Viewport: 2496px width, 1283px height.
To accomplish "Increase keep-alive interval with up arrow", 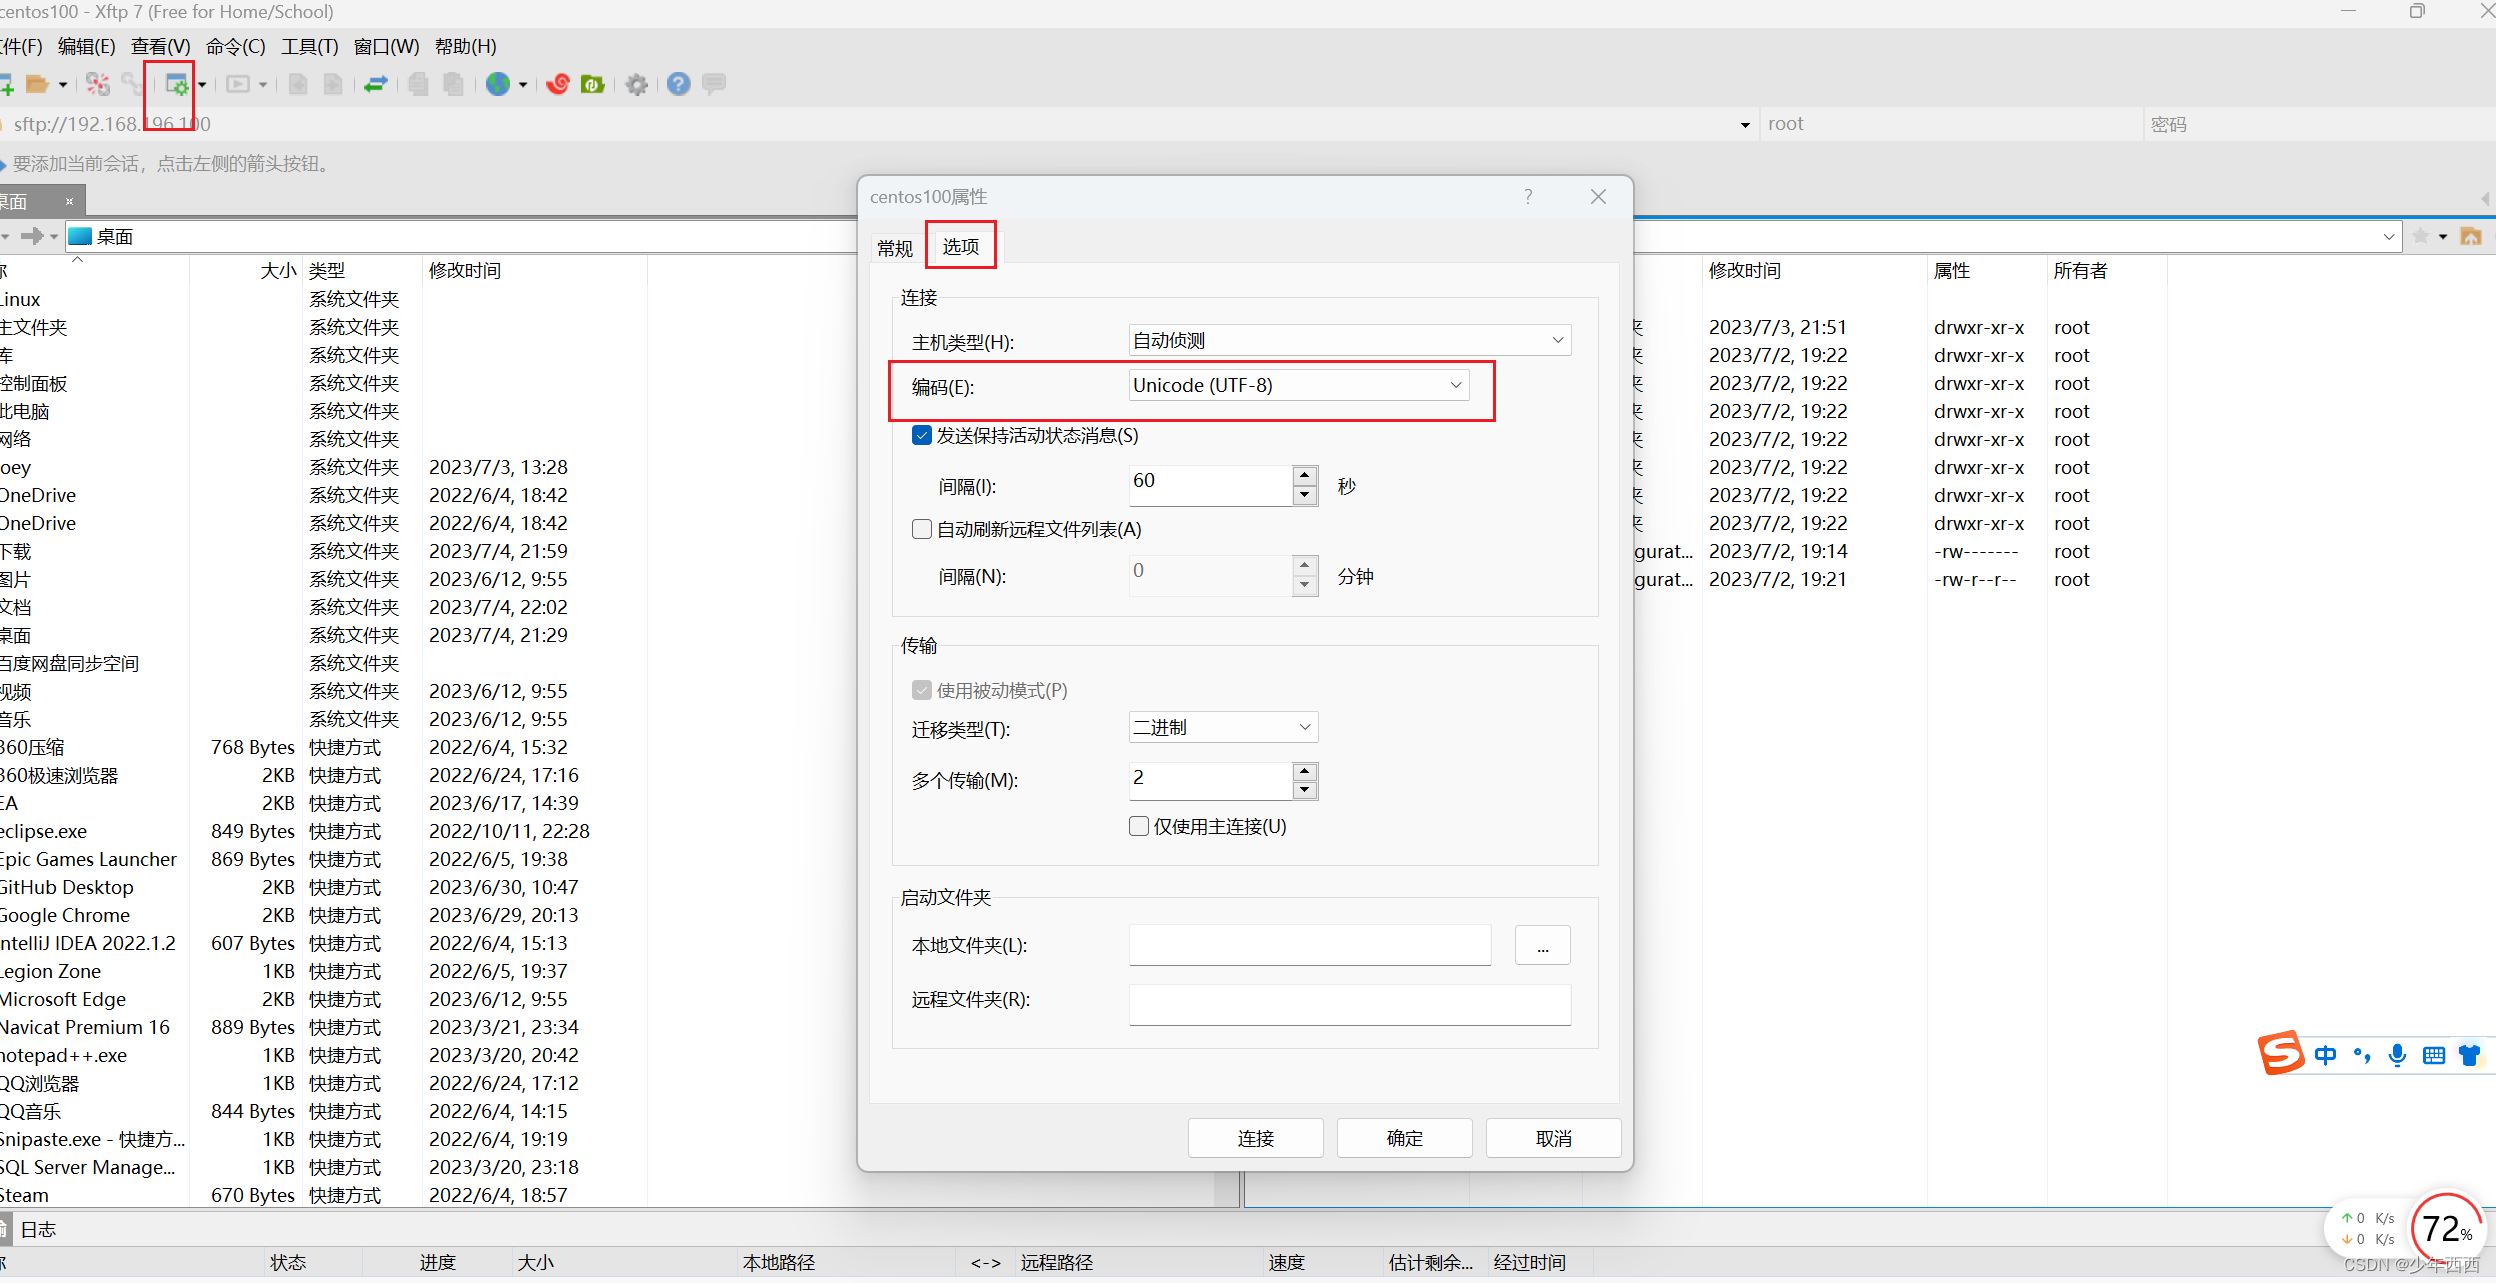I will pos(1304,476).
